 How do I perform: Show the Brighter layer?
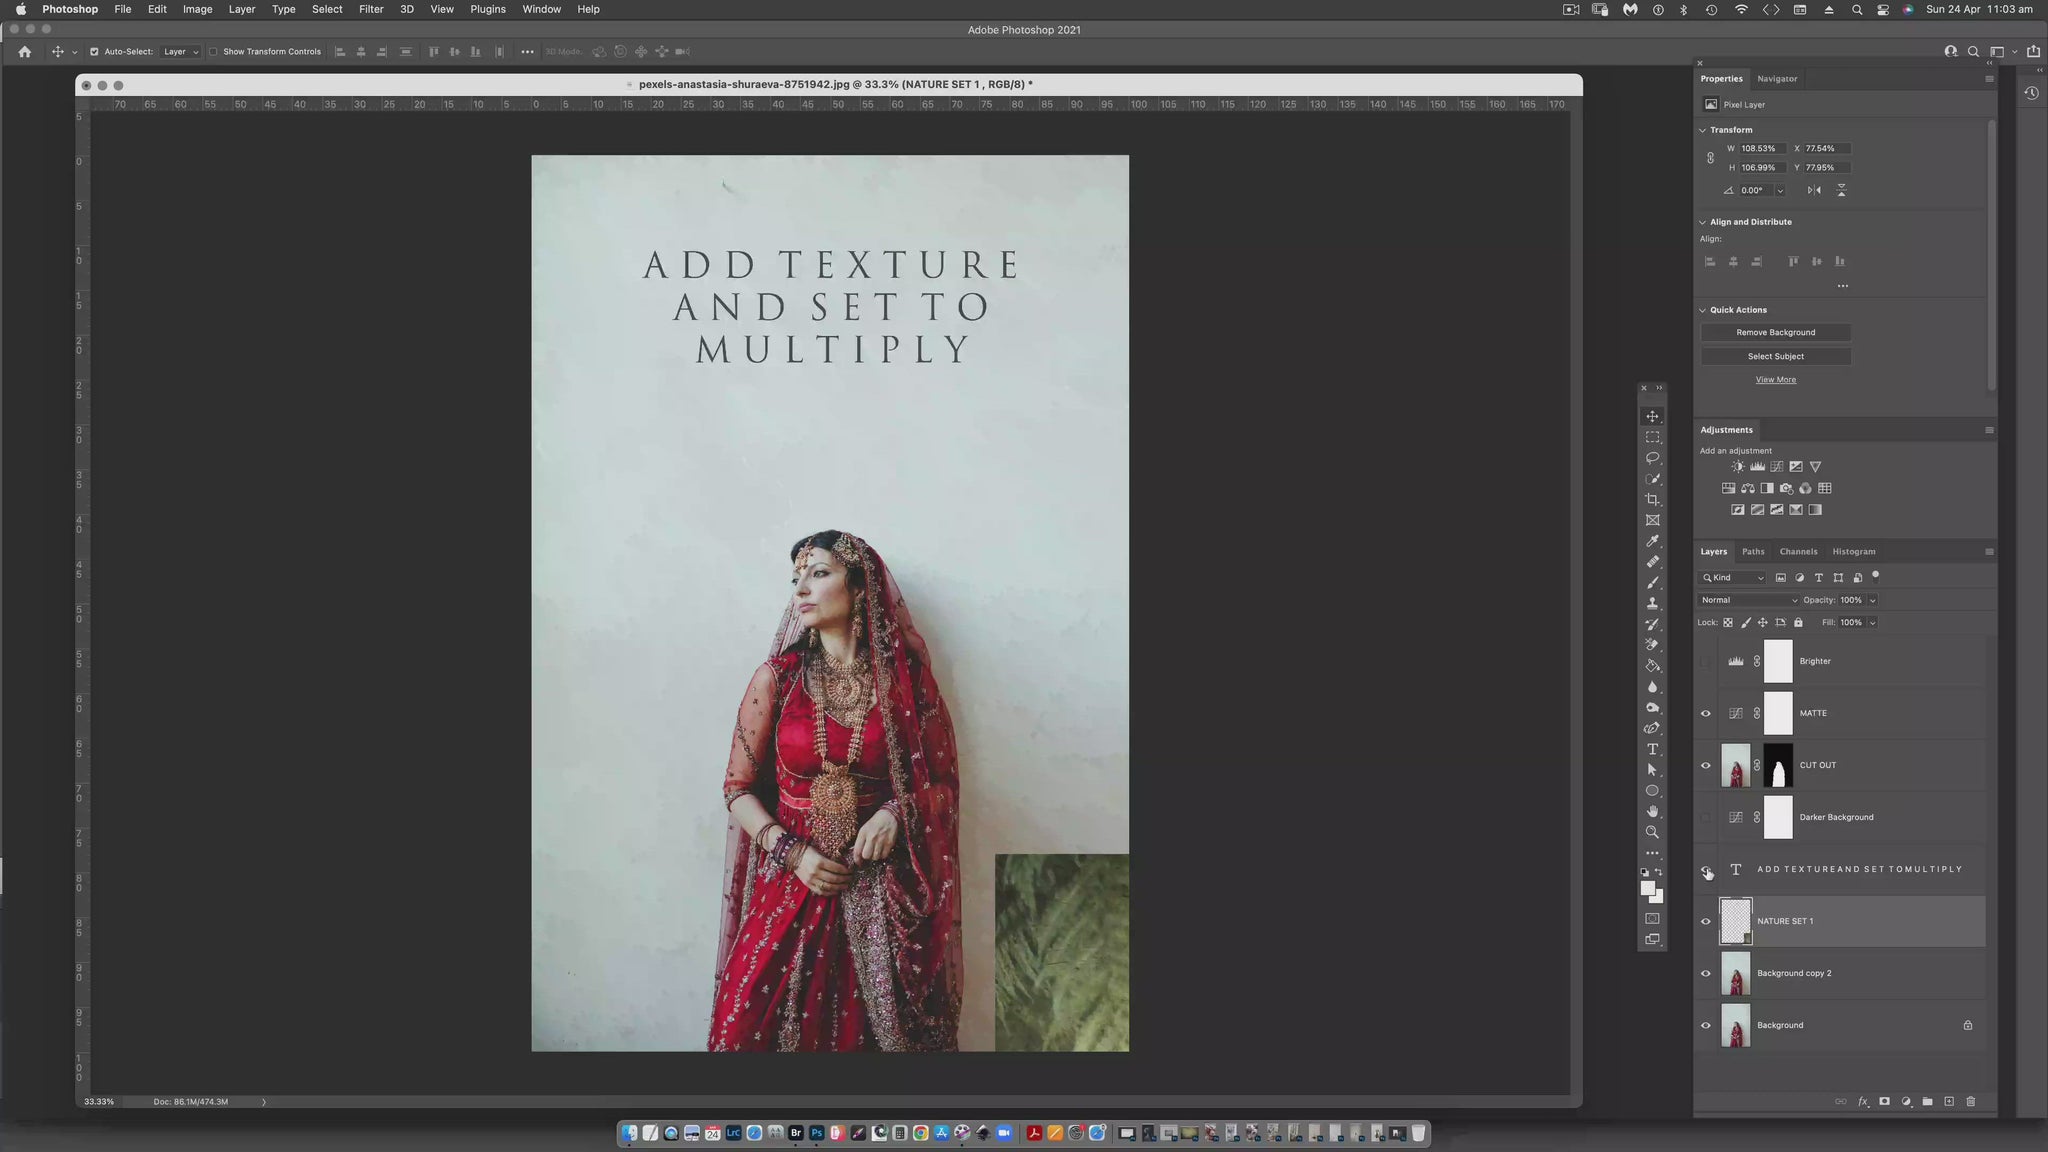(1706, 661)
